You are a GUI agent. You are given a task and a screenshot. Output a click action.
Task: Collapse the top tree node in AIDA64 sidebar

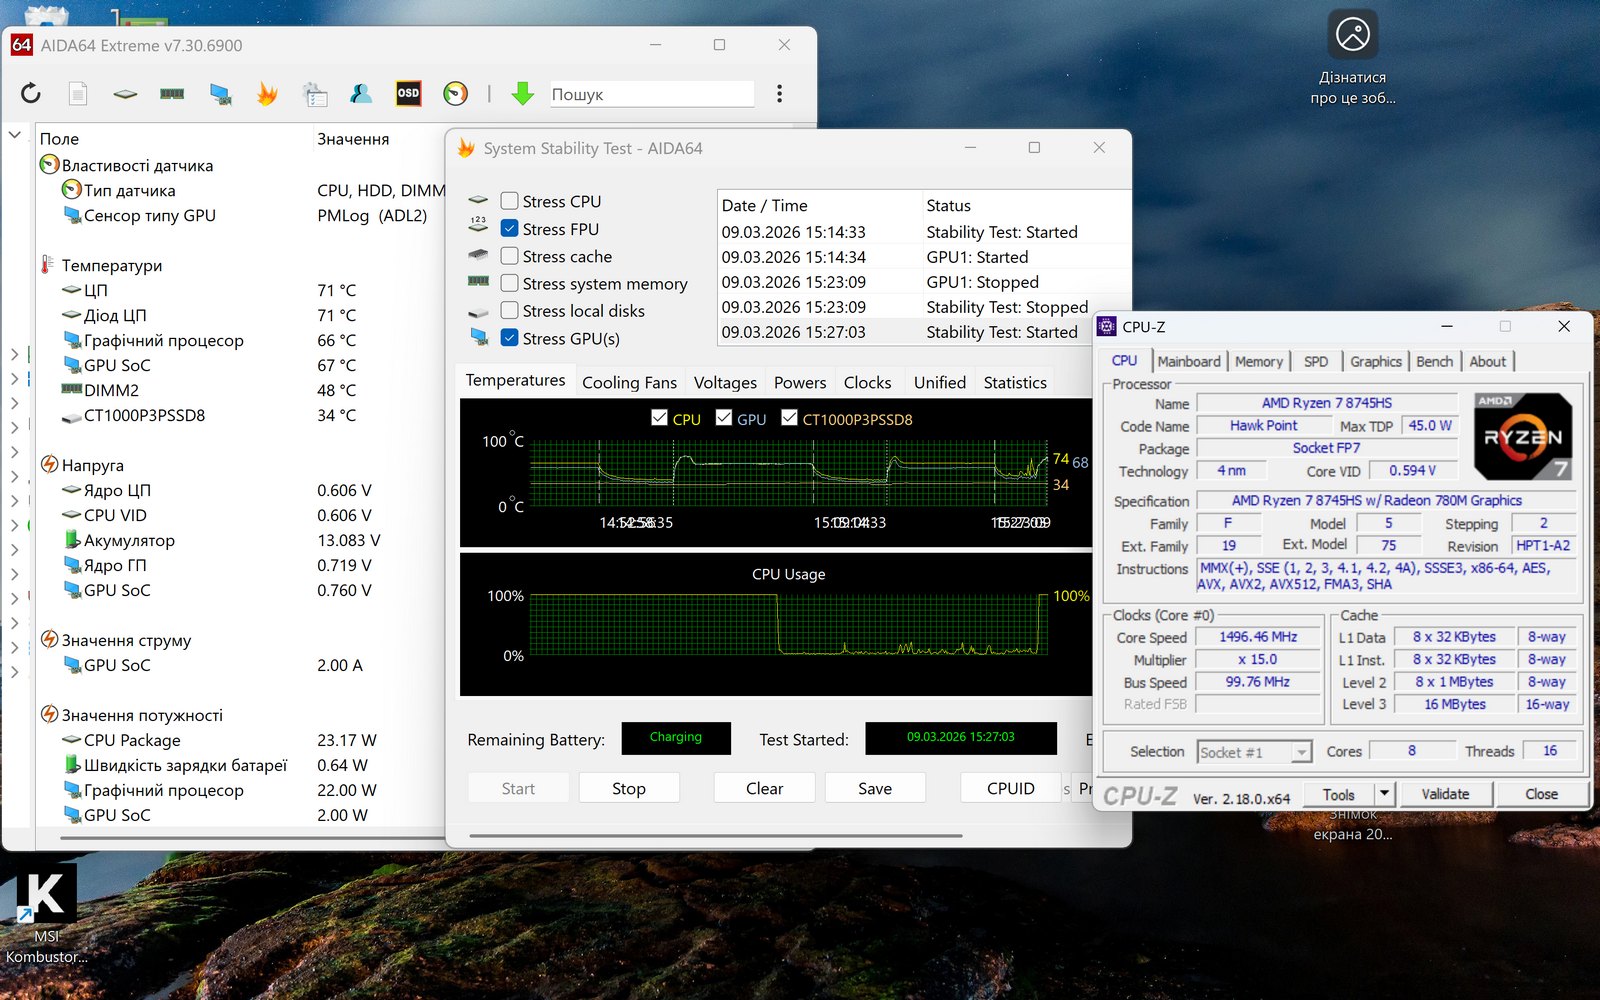point(15,134)
